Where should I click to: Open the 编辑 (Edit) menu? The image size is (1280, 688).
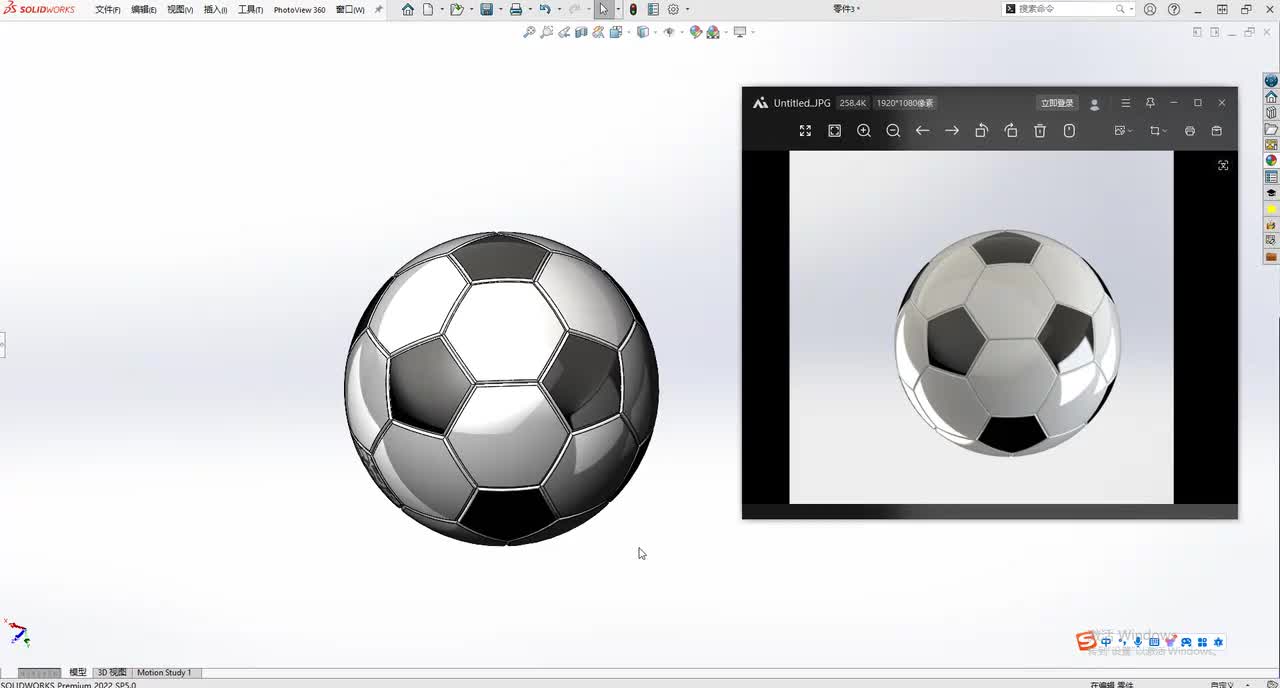[x=144, y=10]
